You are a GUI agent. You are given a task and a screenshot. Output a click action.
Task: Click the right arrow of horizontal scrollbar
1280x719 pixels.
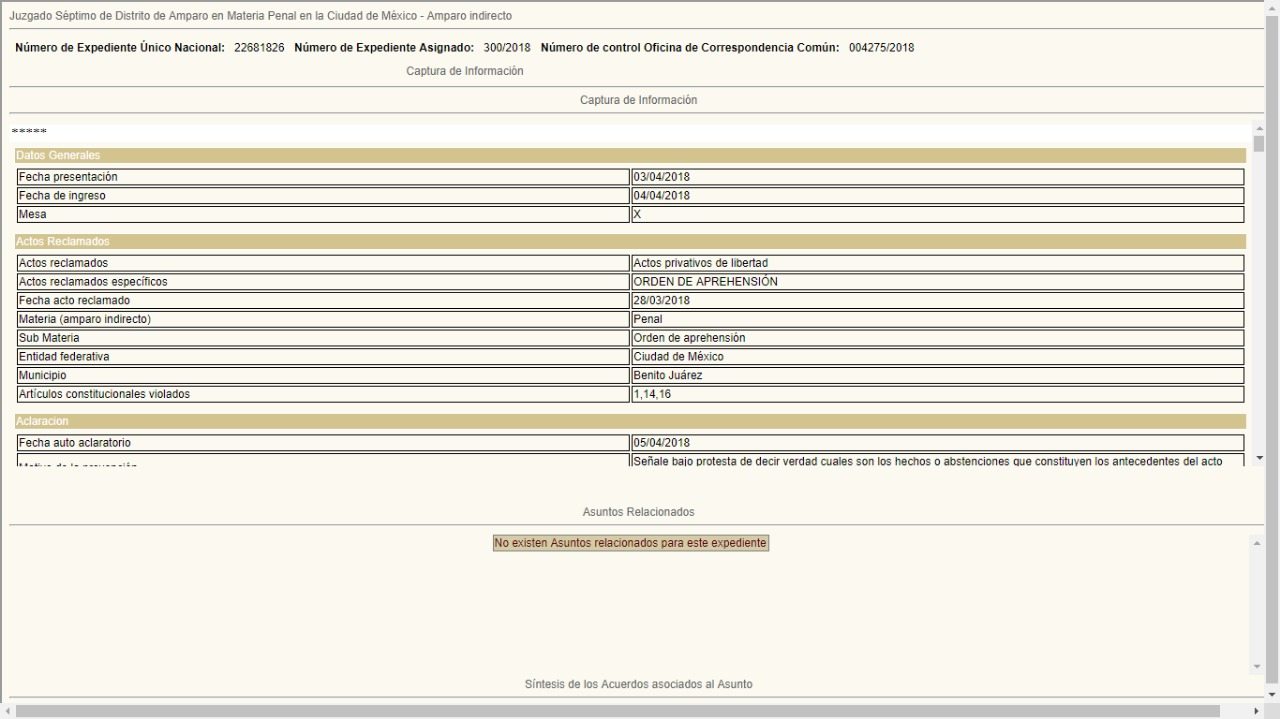1257,711
